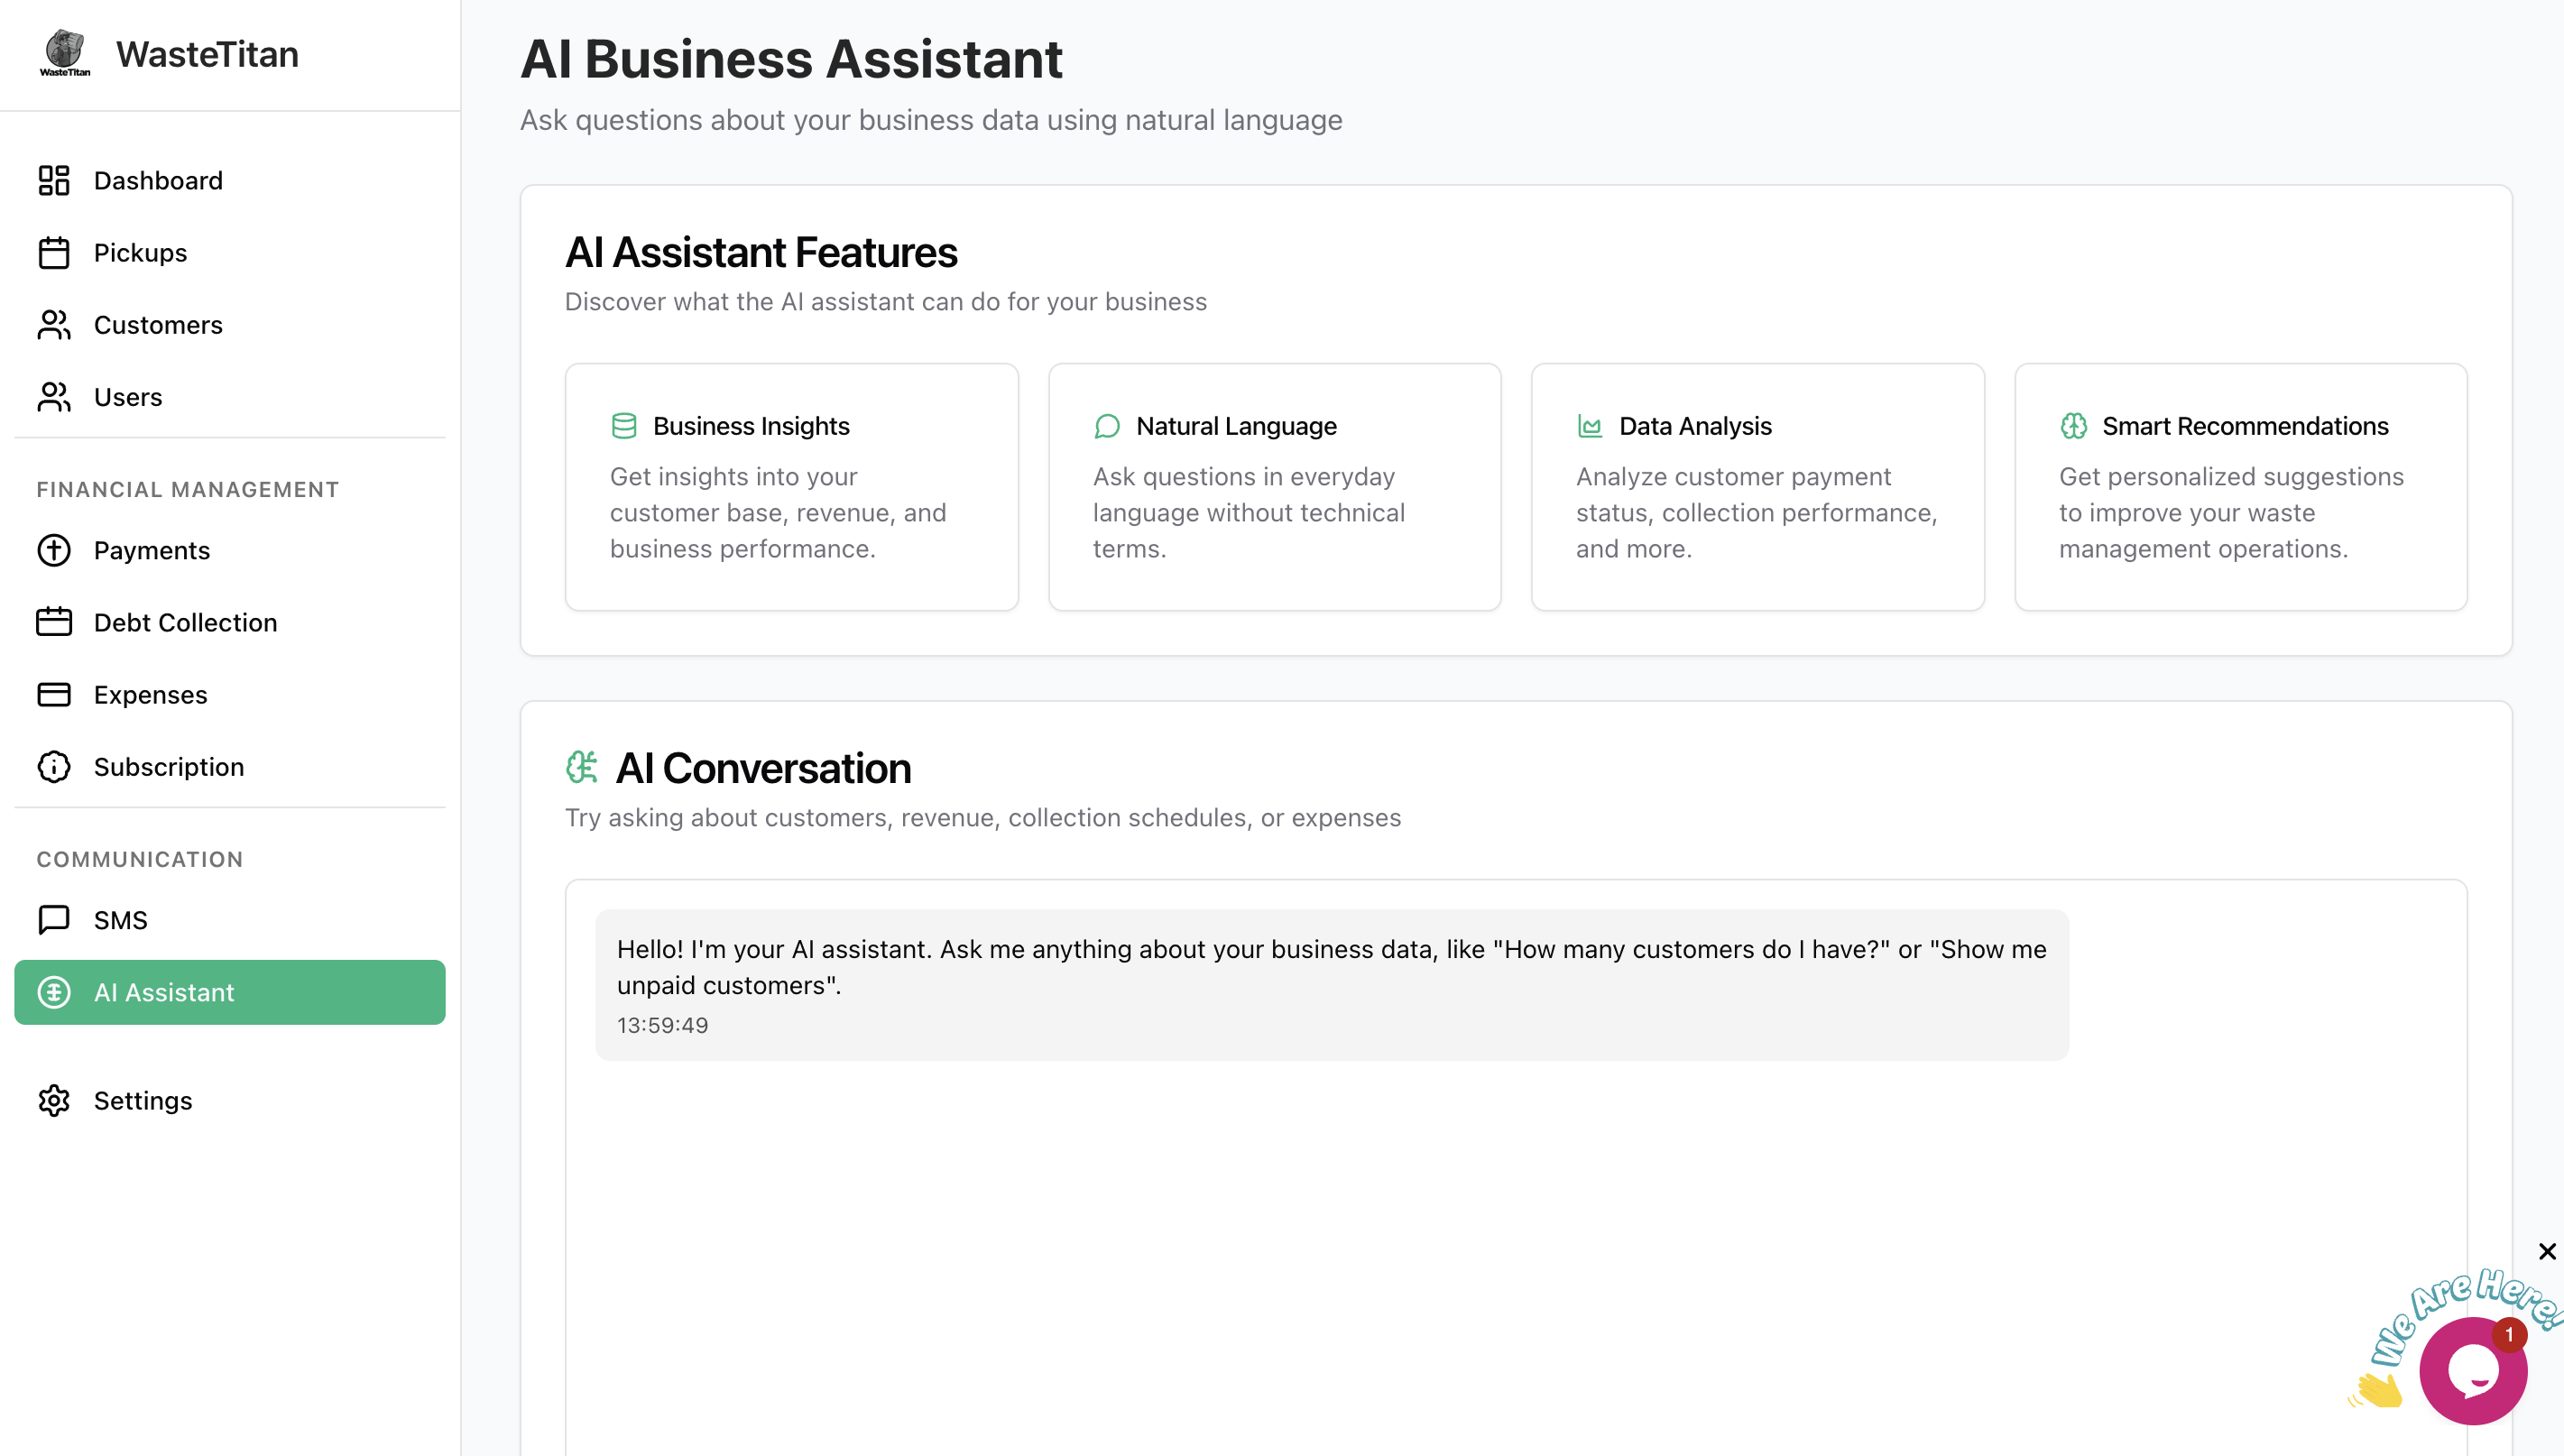Click the AI Assistant Features heading
Screen dimensions: 2564x1456
click(x=761, y=252)
